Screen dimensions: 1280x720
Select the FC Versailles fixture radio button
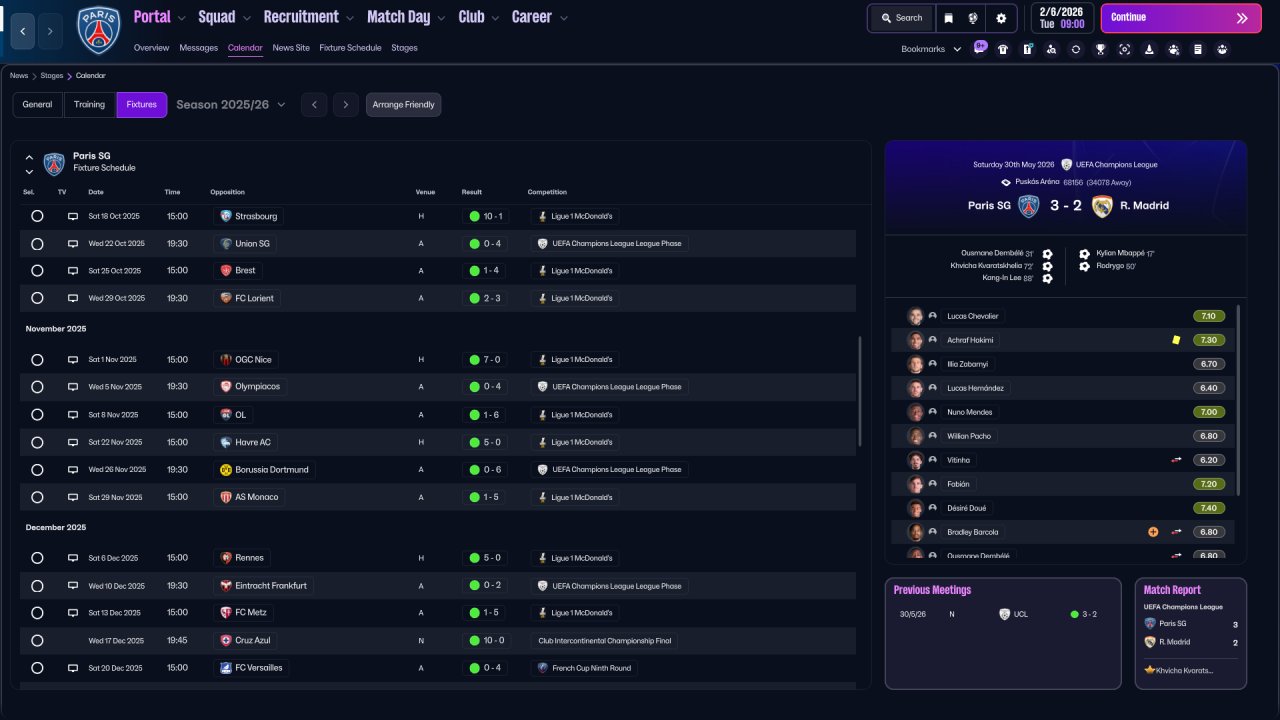point(37,668)
